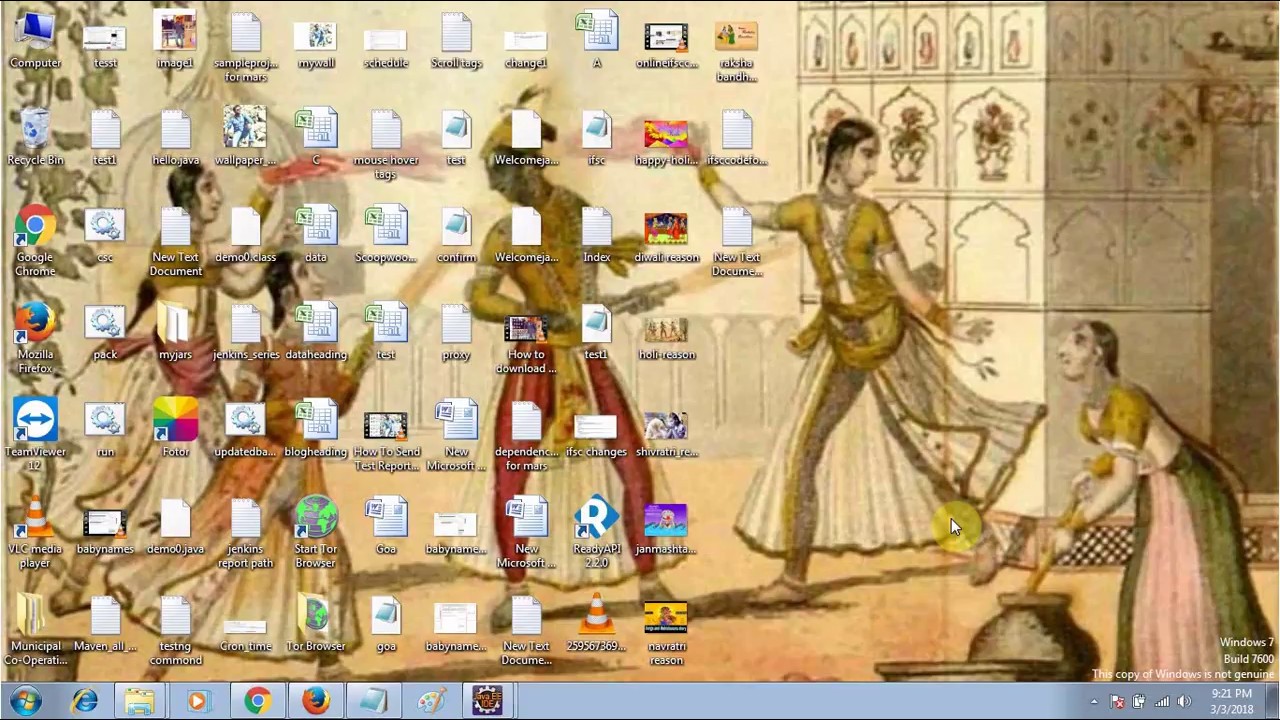1280x720 pixels.
Task: Launch Internet Explorer from taskbar
Action: point(85,701)
